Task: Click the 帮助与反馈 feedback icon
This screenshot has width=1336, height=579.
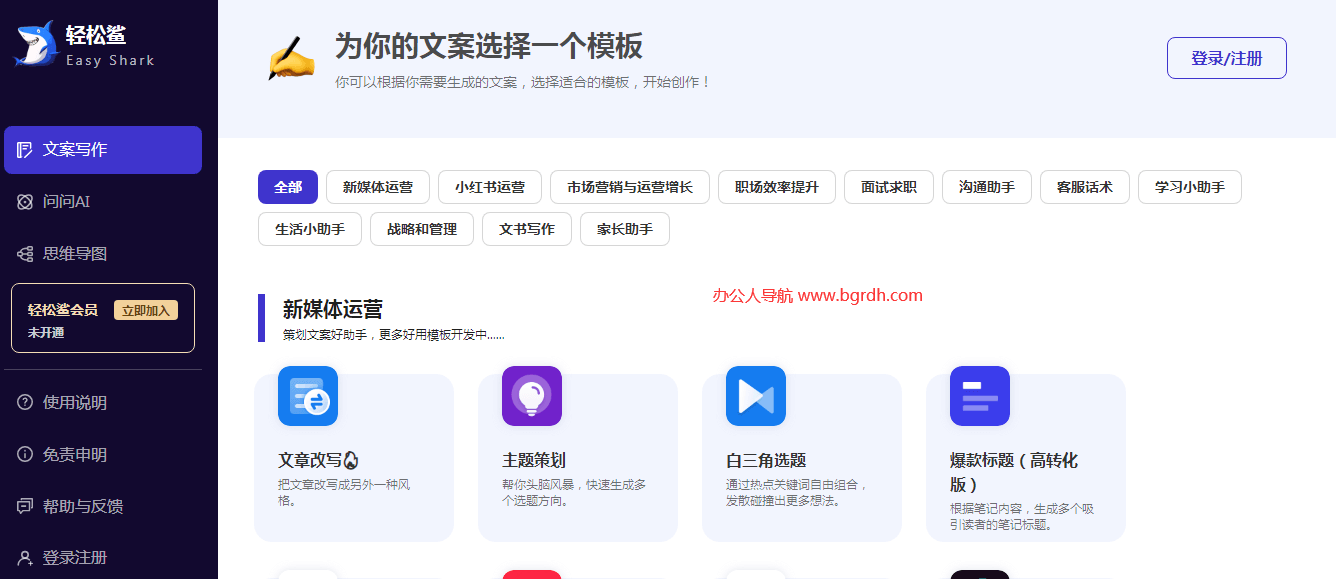Action: 26,505
